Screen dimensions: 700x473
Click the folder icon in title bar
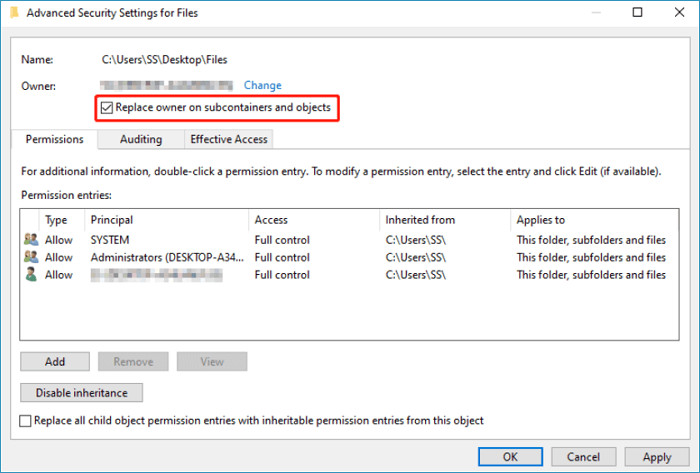tap(12, 12)
